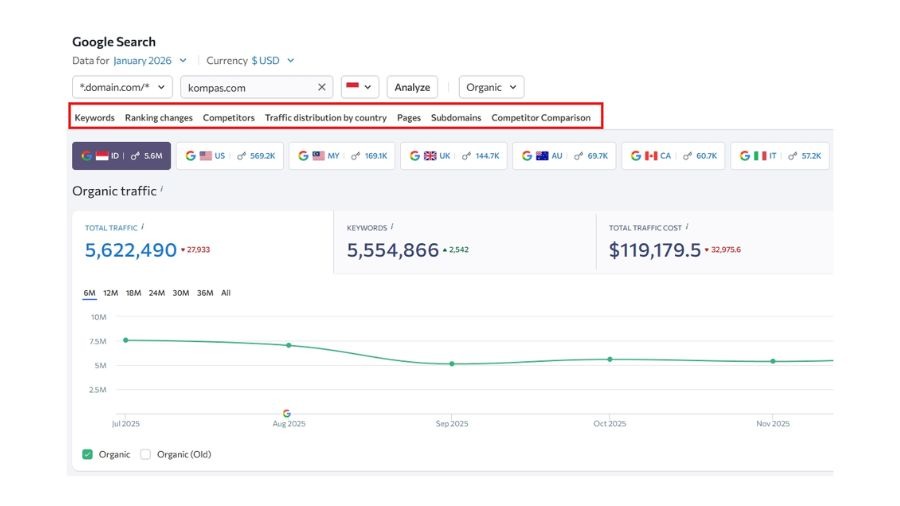Switch chart range to 12M
This screenshot has width=900, height=506.
(x=110, y=293)
